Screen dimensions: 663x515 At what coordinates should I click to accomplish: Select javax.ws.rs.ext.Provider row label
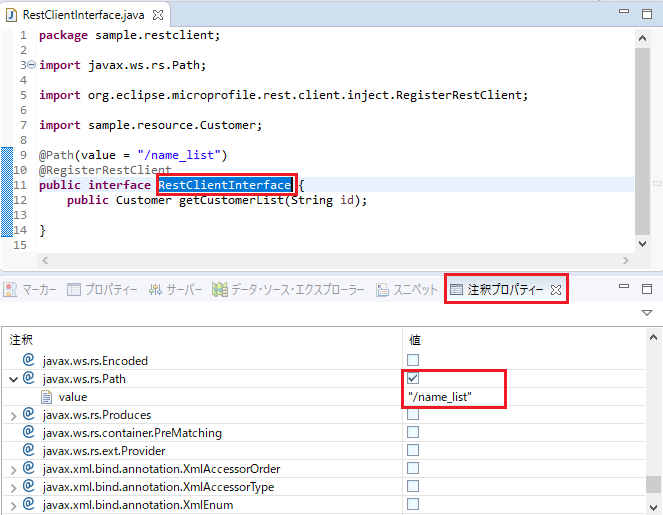click(104, 451)
